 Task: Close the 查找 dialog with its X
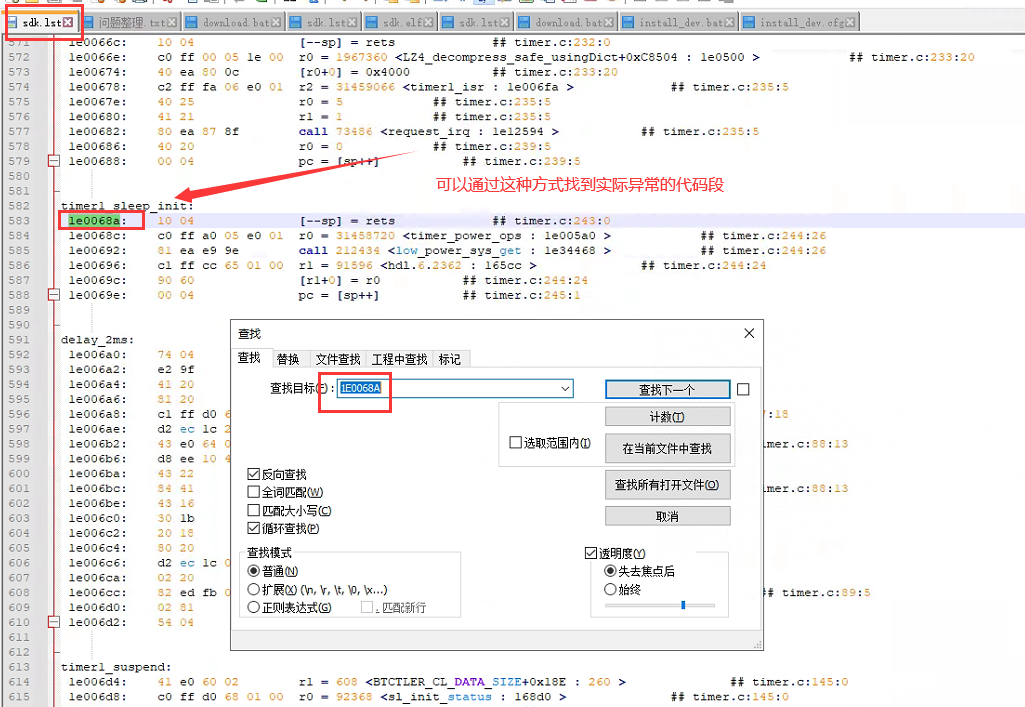click(x=749, y=333)
